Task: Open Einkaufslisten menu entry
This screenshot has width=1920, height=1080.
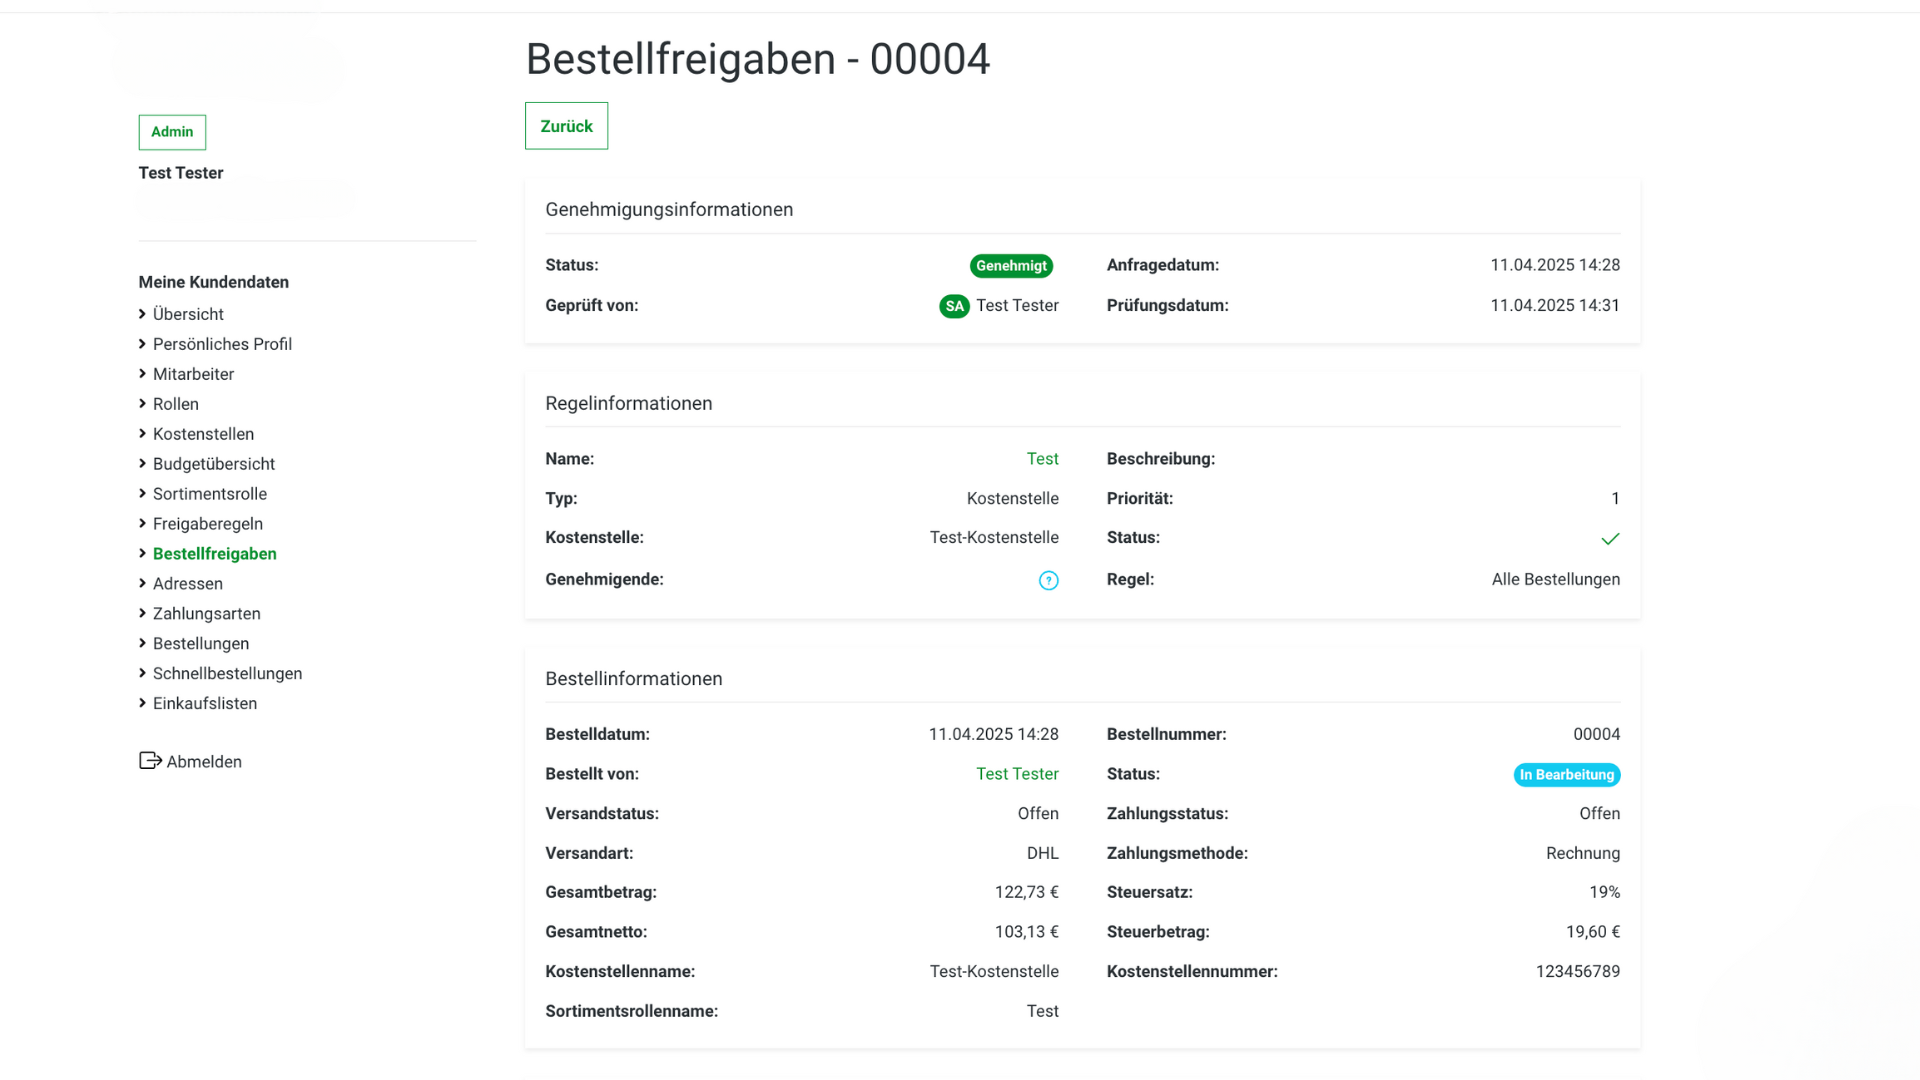Action: (x=204, y=704)
